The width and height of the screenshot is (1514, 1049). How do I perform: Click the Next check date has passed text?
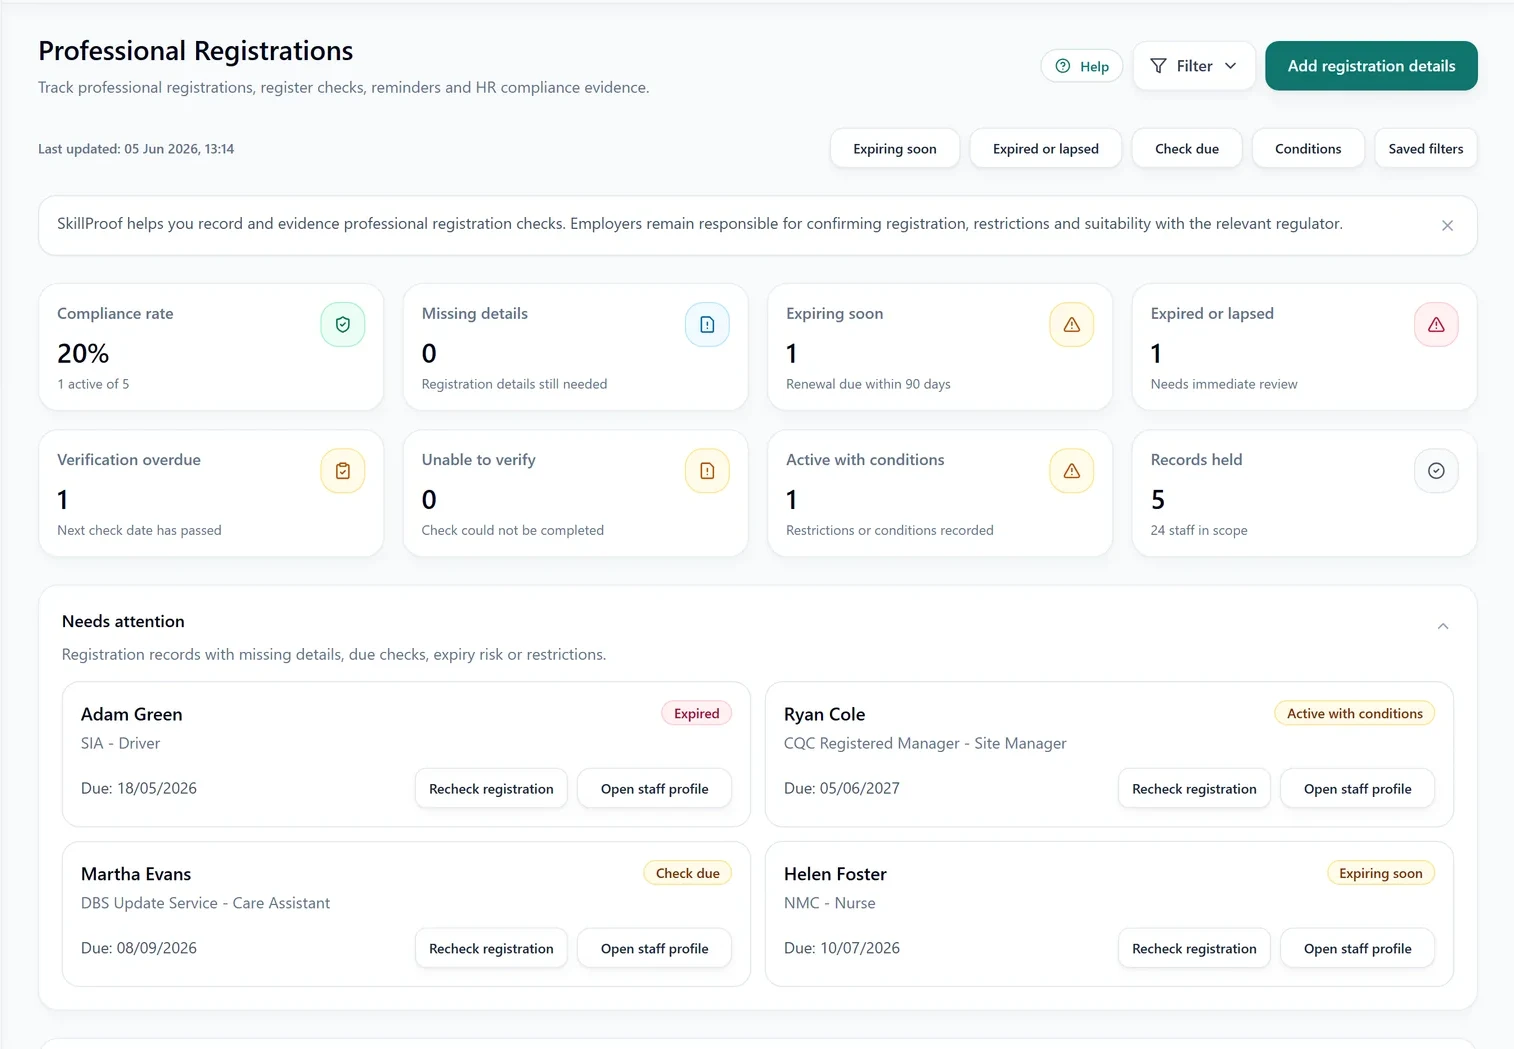[x=139, y=530]
